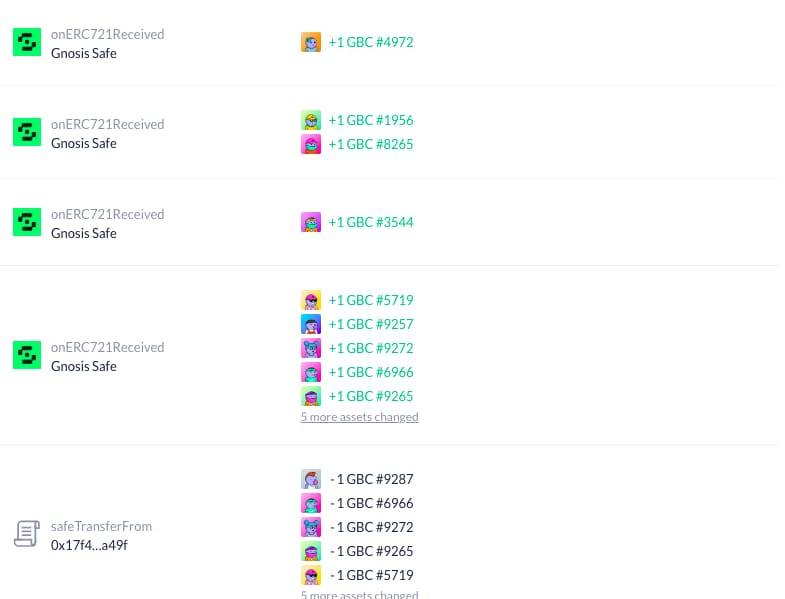Open the NFT thumbnail for +1 GBC #4972
This screenshot has height=599, width=785.
(311, 42)
